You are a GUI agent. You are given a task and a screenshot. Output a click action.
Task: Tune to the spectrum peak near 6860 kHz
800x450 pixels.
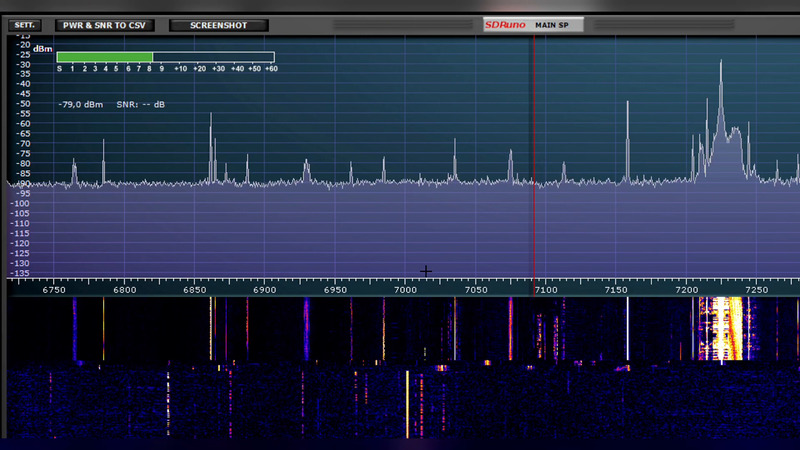point(211,130)
